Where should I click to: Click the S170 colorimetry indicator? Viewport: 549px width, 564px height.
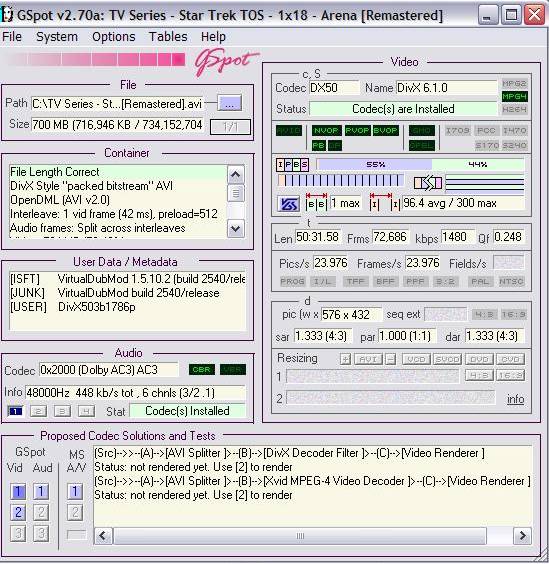coord(487,145)
